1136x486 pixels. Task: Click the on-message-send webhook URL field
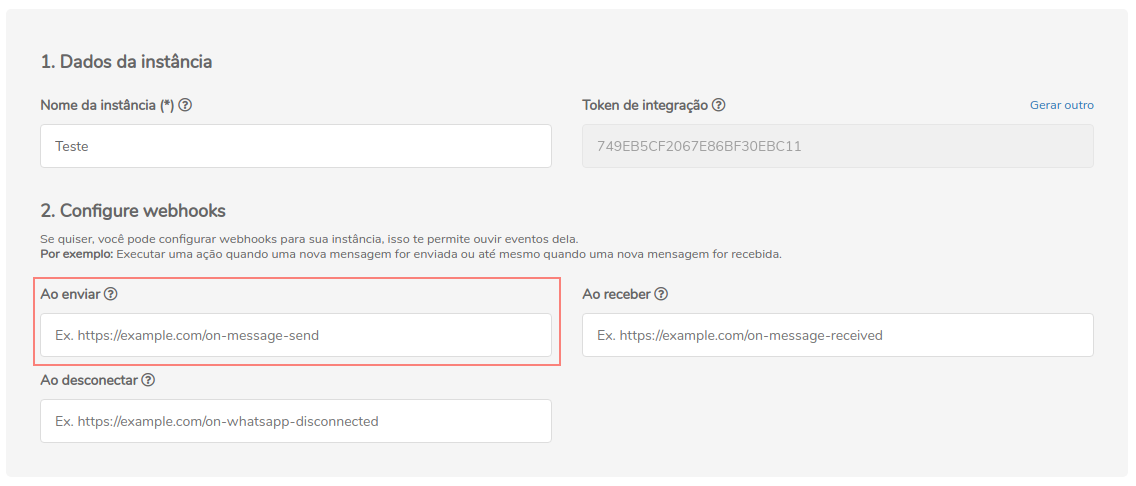(296, 335)
